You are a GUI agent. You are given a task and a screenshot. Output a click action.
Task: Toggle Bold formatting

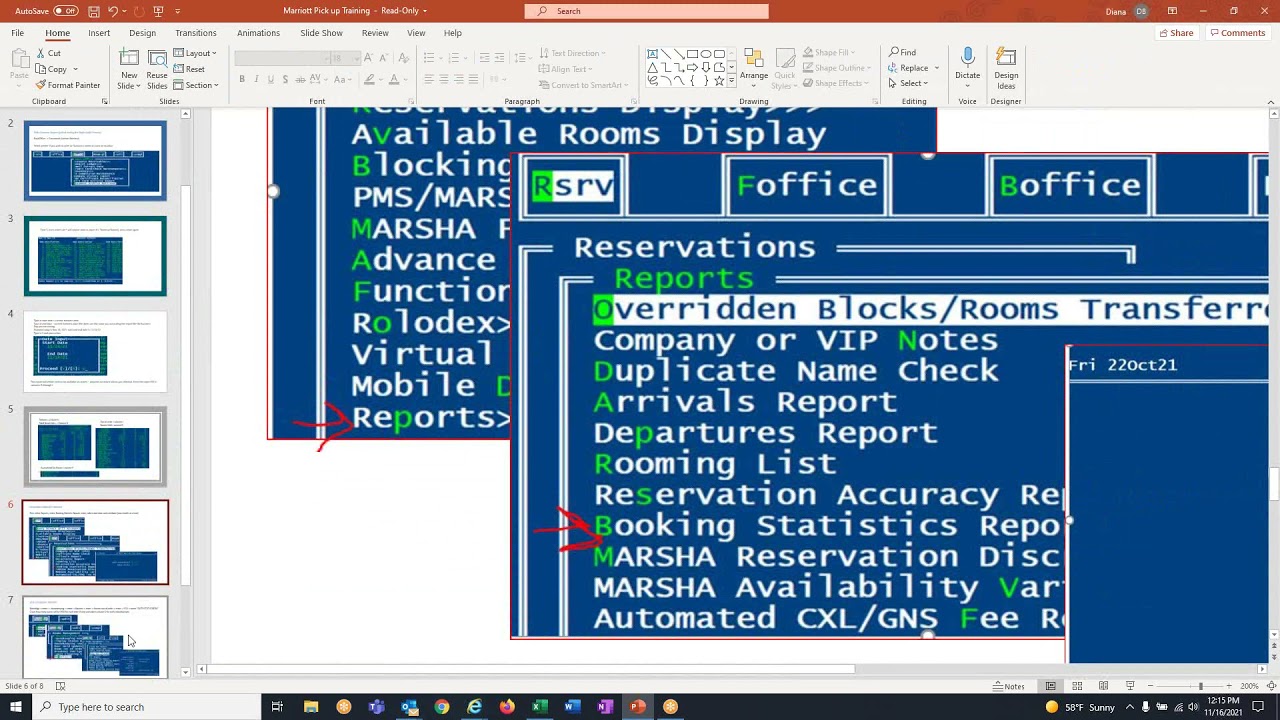point(241,80)
